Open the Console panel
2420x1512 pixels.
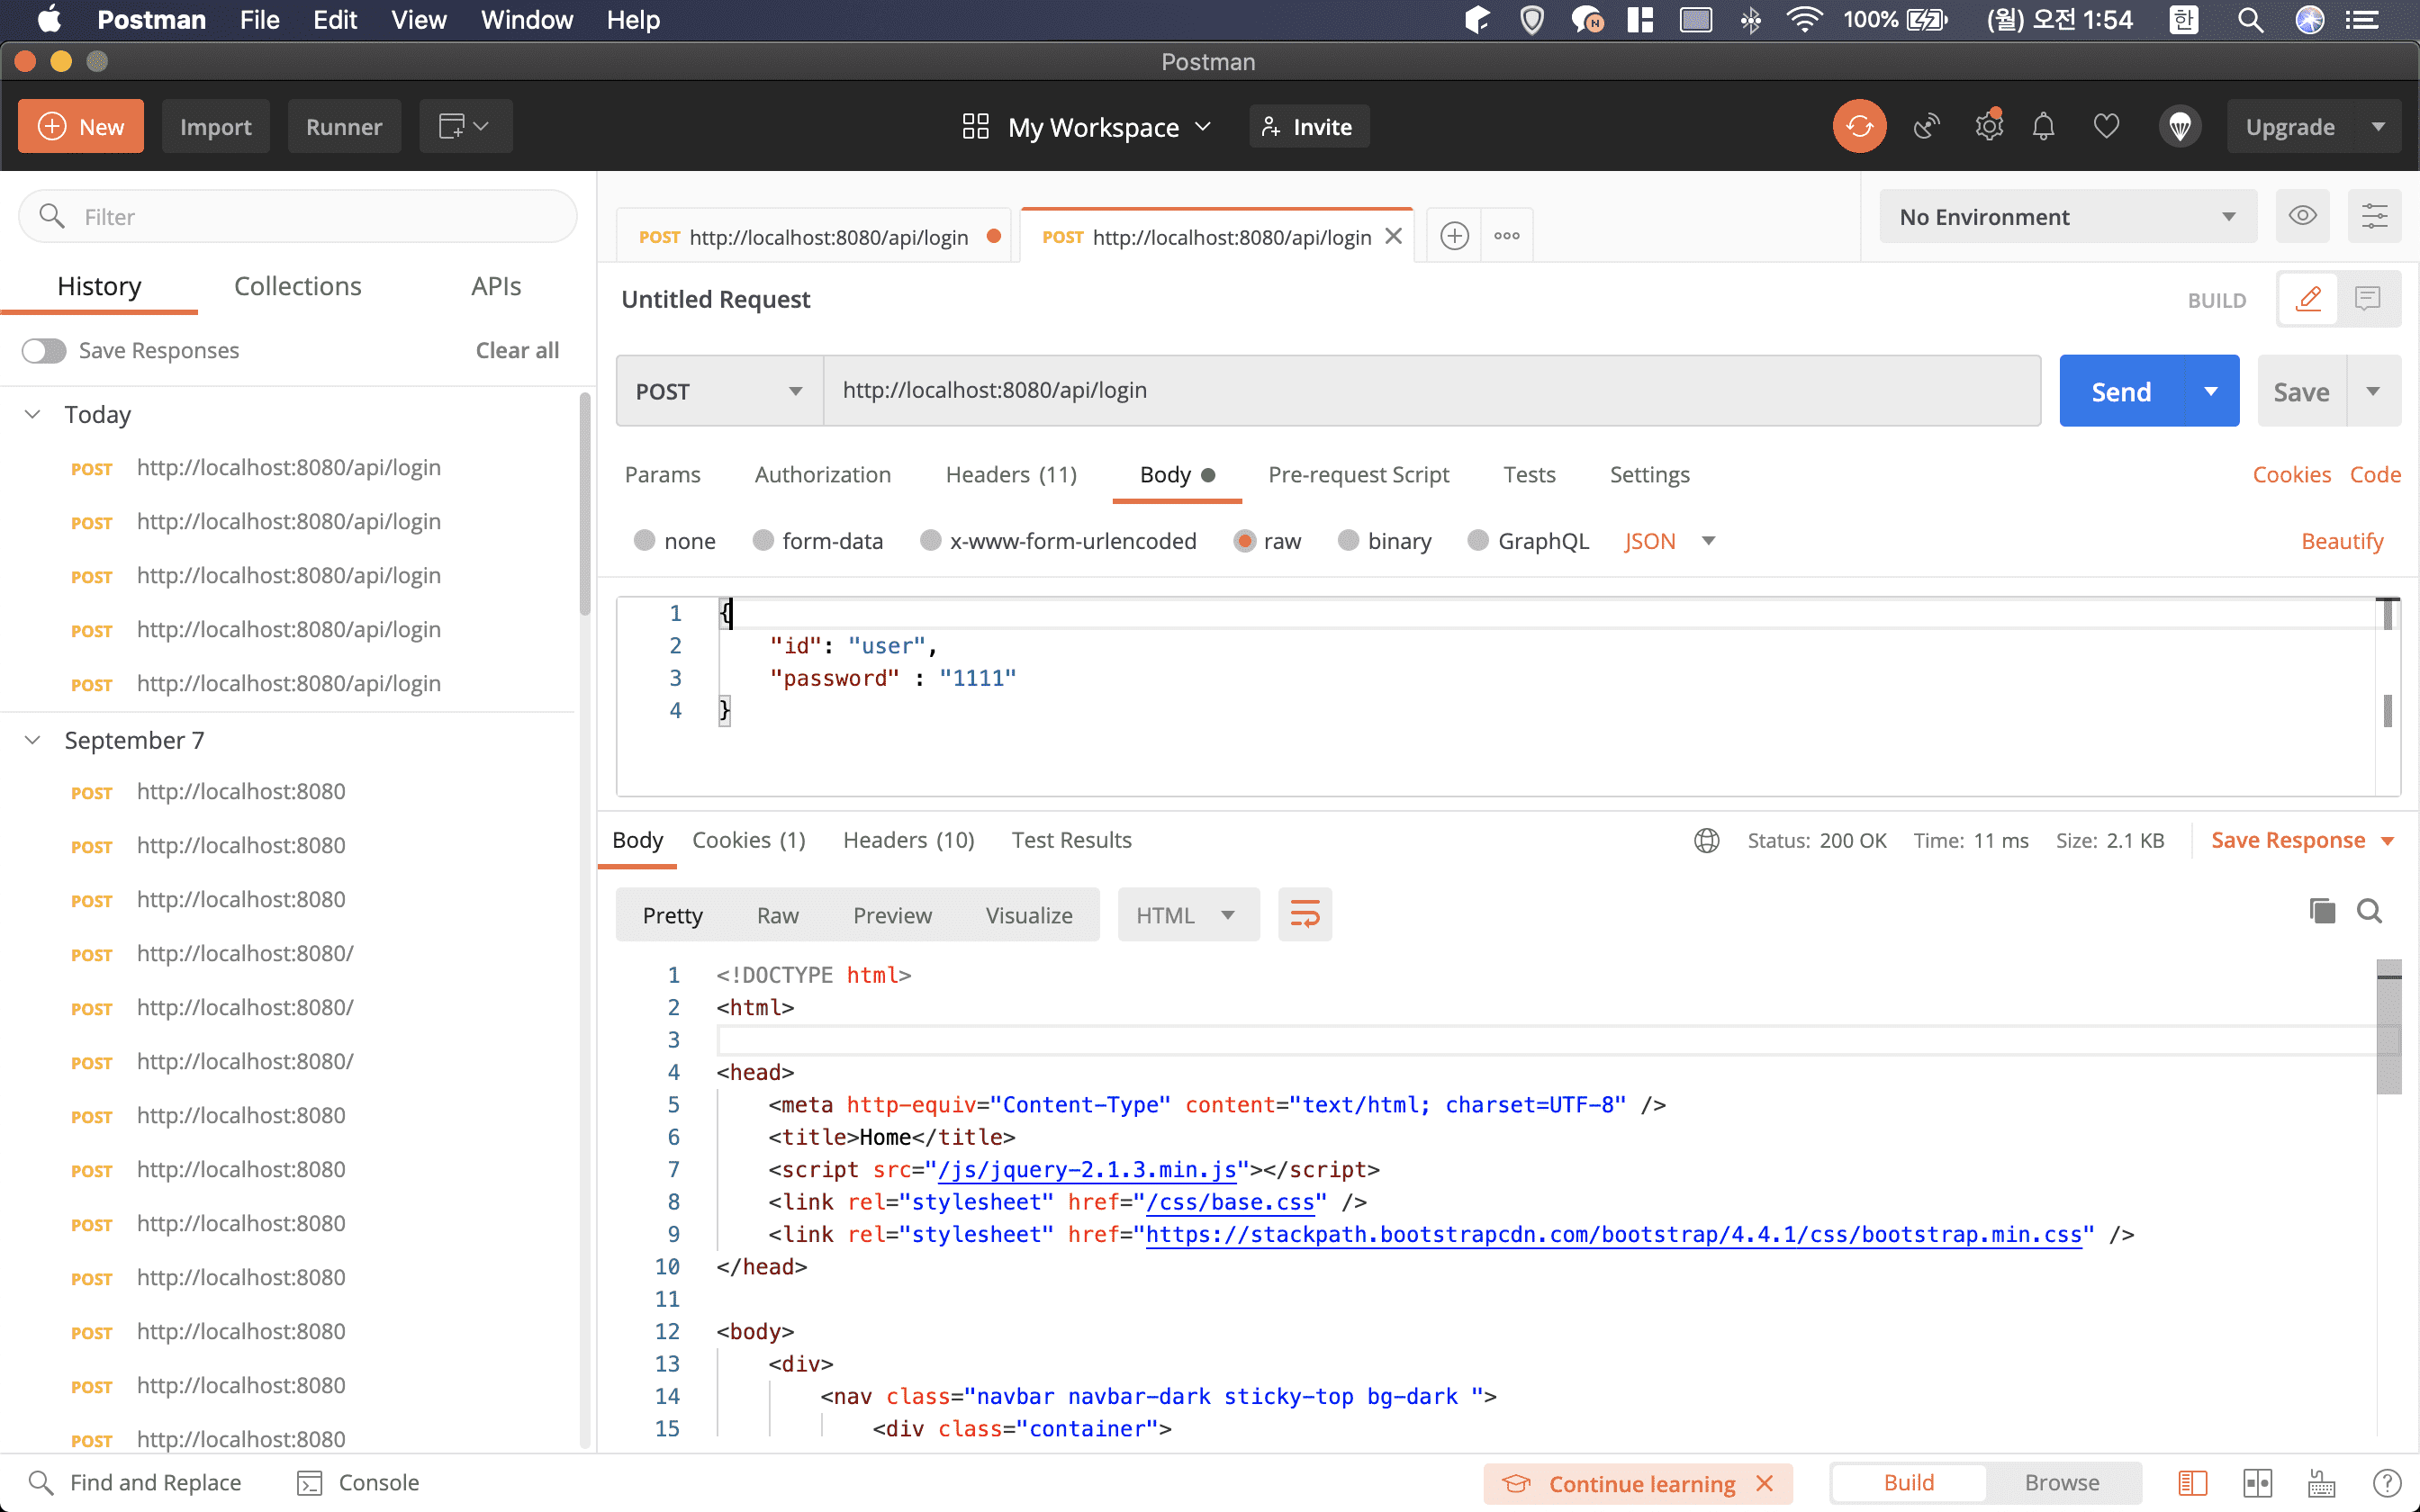coord(359,1482)
